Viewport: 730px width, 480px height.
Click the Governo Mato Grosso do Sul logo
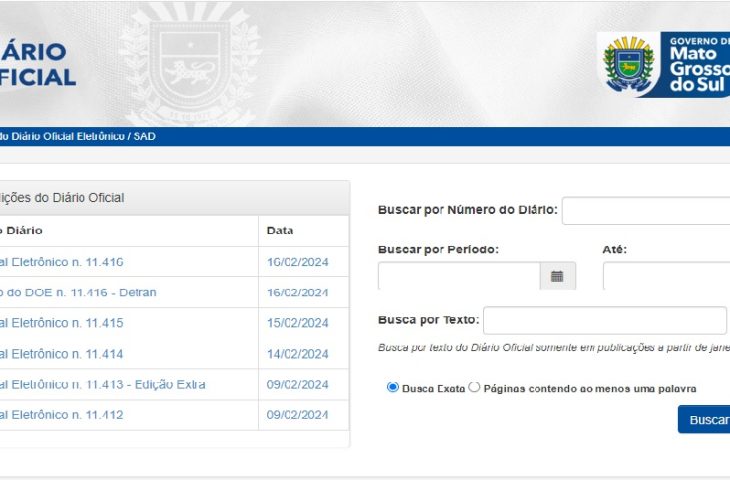point(662,64)
